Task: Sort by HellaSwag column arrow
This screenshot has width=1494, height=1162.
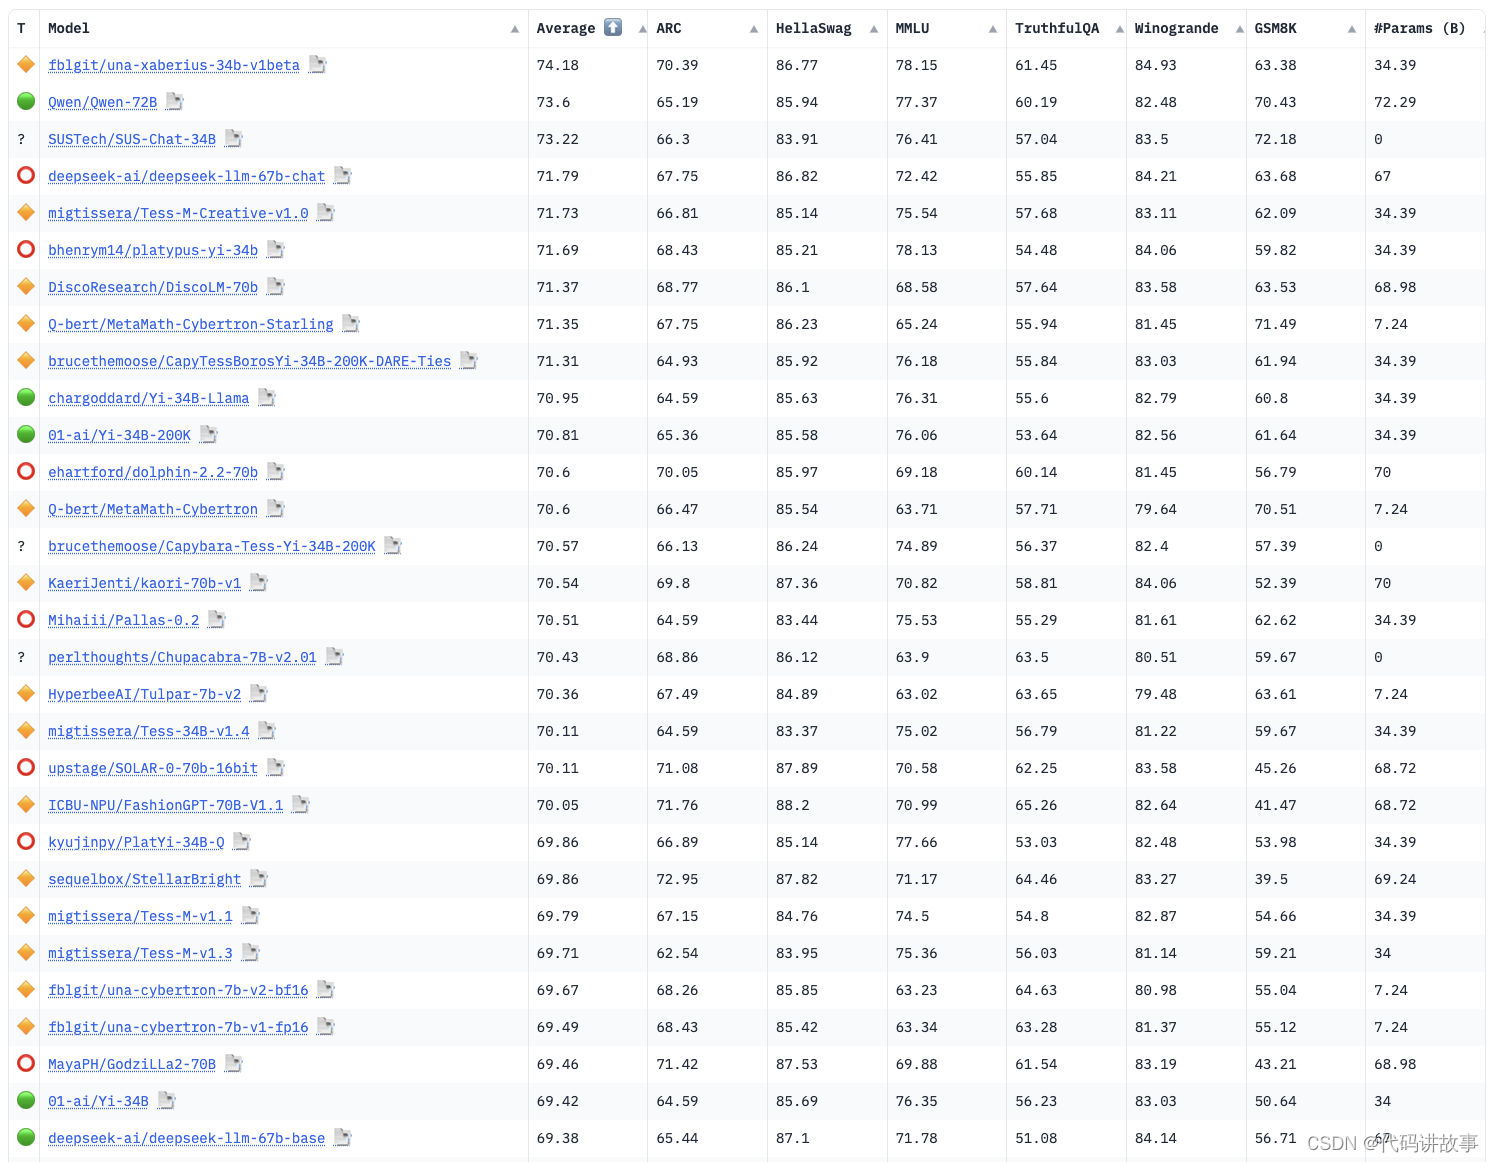Action: pyautogui.click(x=874, y=29)
